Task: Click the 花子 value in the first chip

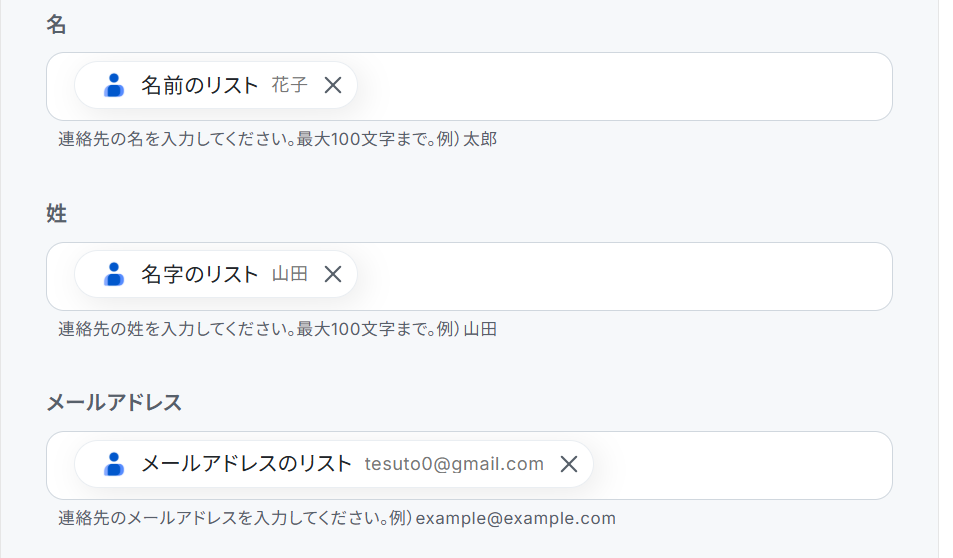Action: click(x=289, y=85)
